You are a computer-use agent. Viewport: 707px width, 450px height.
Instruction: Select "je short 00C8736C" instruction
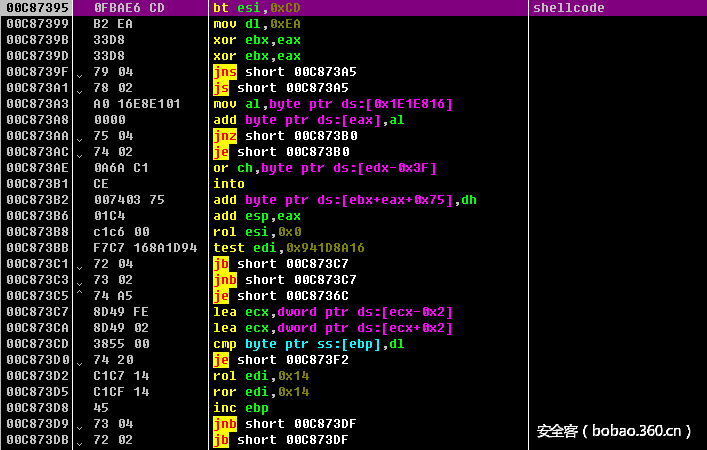point(280,296)
